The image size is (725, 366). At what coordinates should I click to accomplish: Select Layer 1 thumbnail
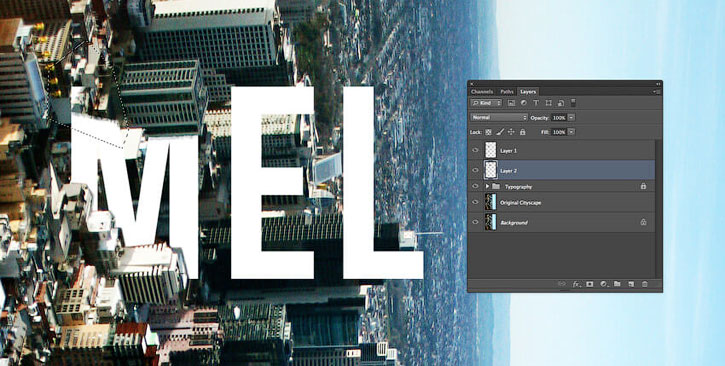491,150
